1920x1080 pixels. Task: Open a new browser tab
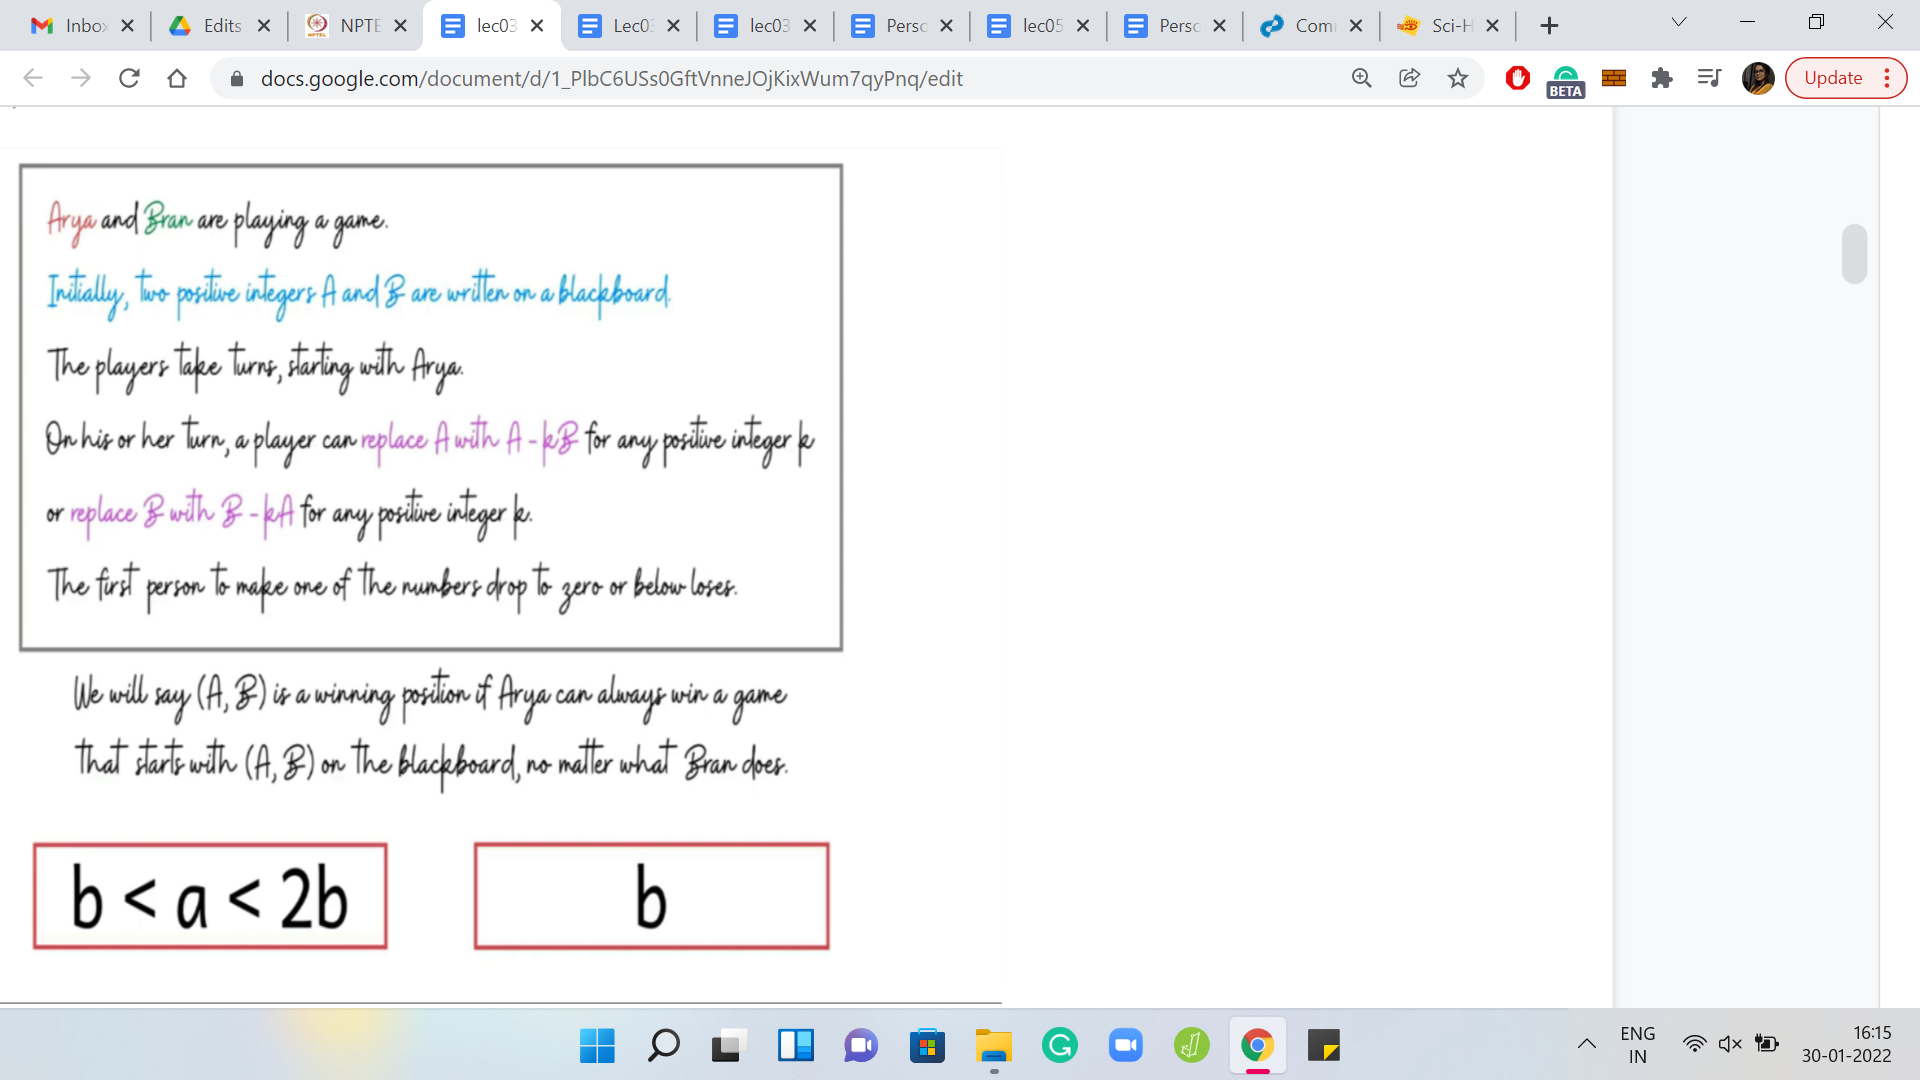[x=1549, y=26]
